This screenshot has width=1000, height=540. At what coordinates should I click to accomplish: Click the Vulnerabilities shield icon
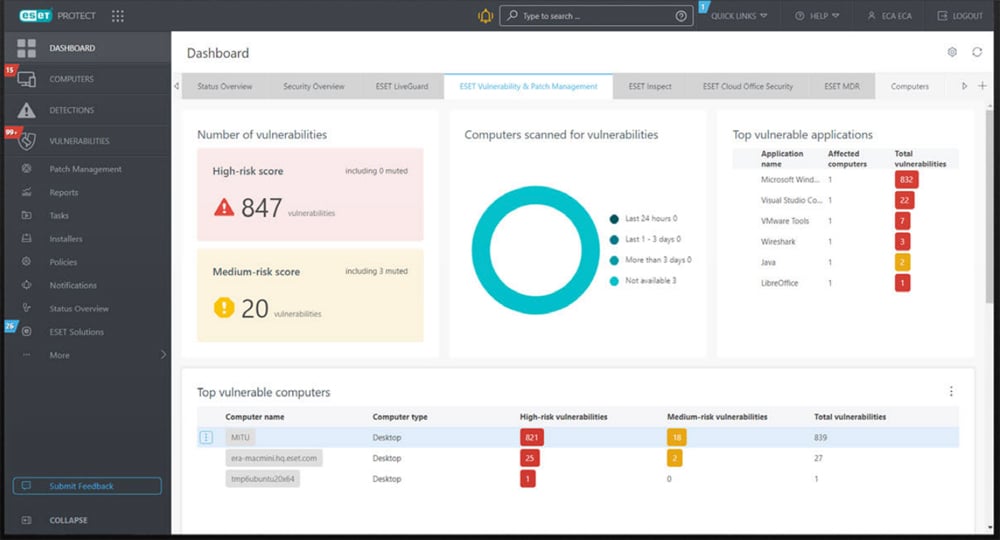click(27, 141)
